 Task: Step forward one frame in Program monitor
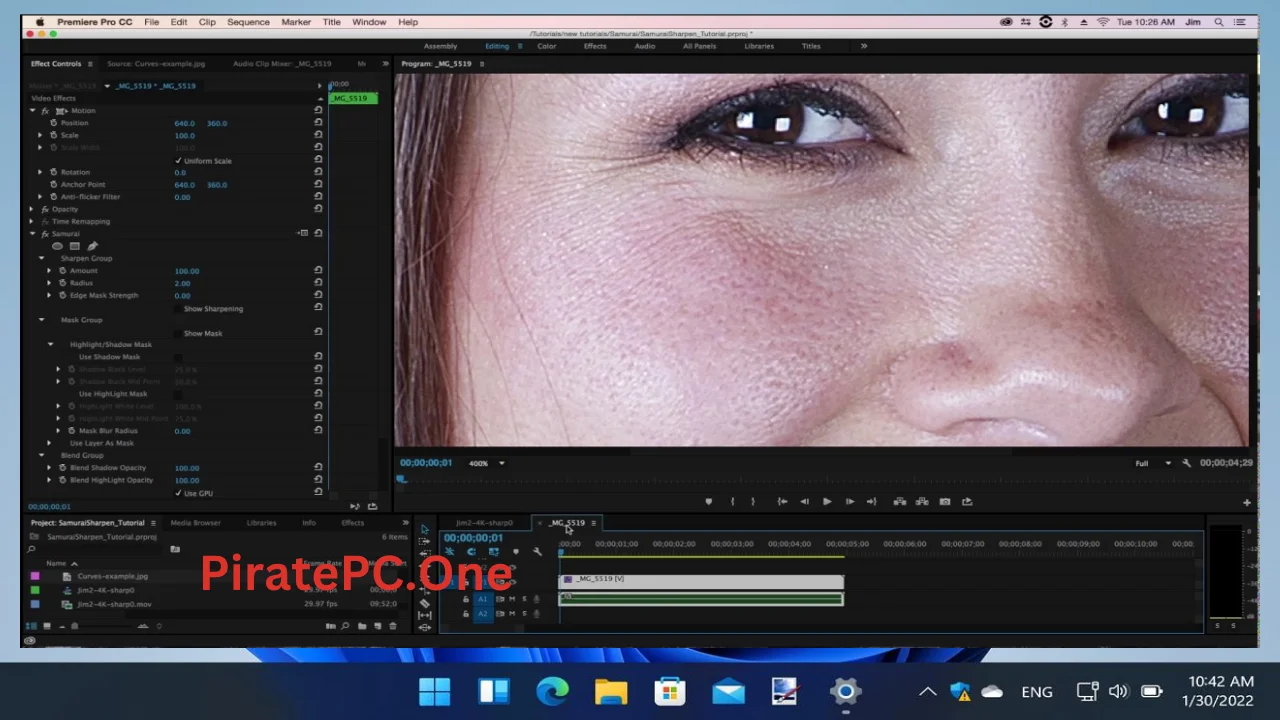click(x=850, y=502)
